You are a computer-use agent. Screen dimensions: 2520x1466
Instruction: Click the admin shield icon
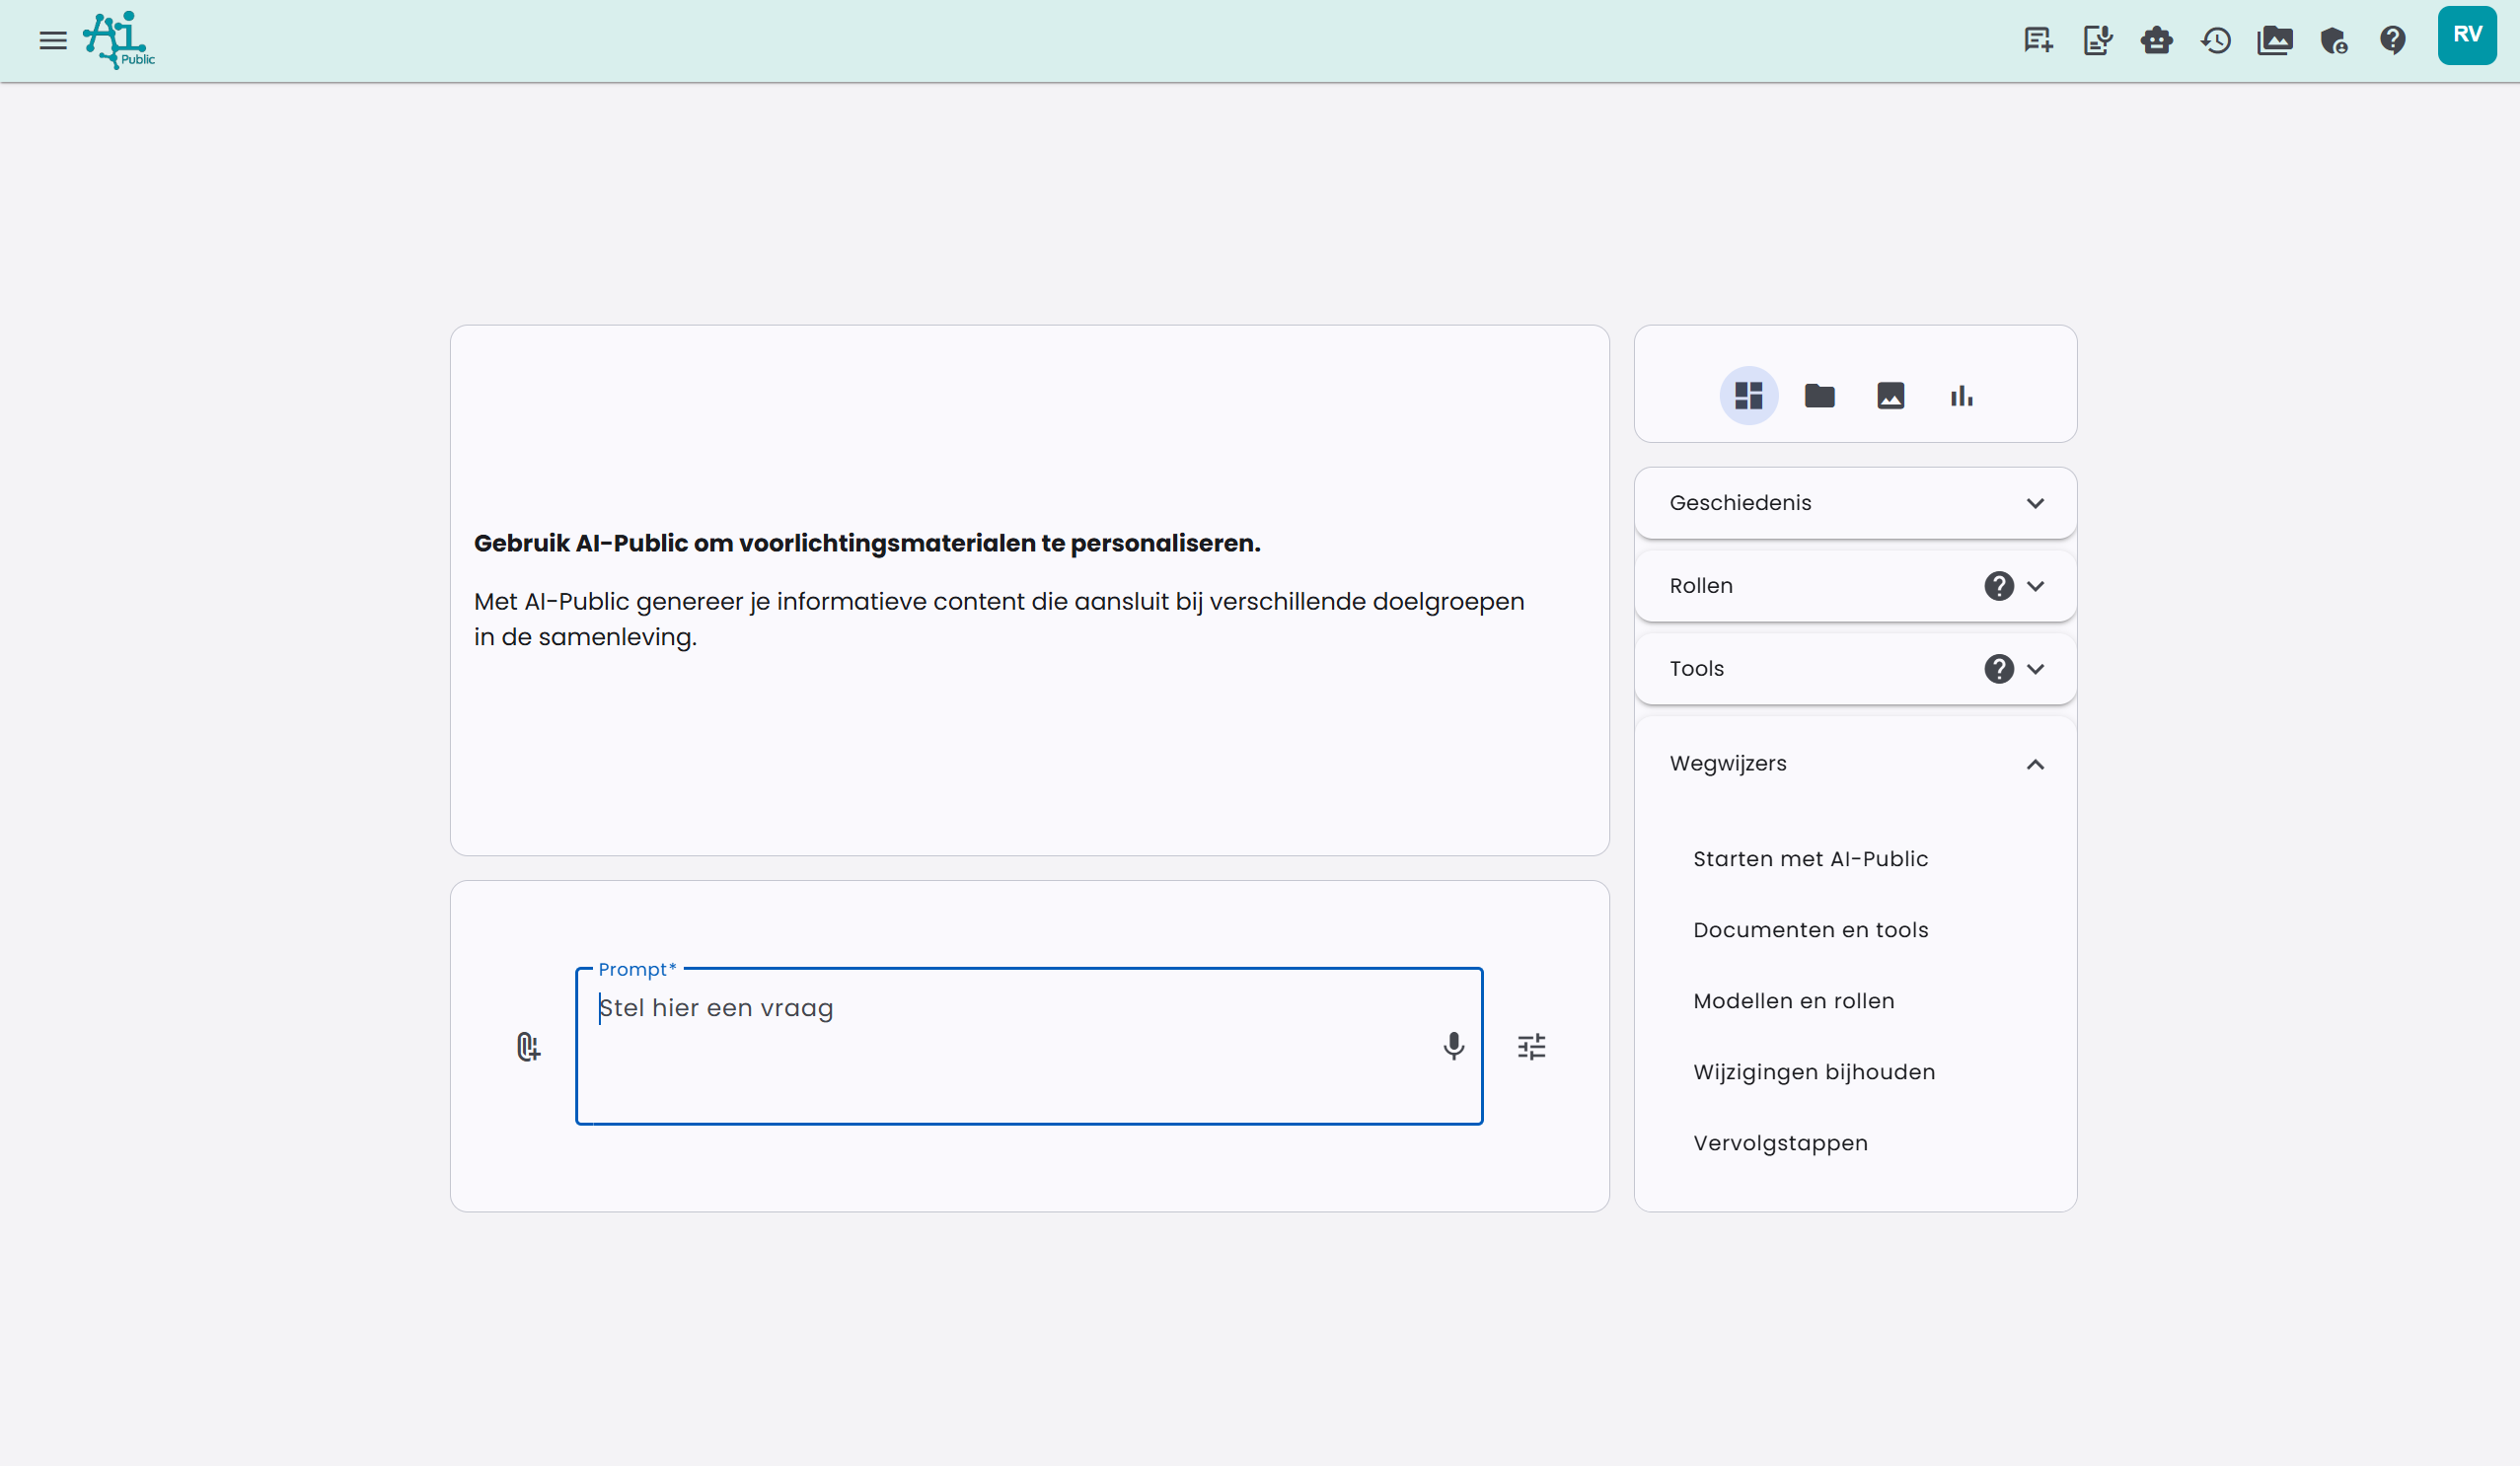pyautogui.click(x=2333, y=41)
